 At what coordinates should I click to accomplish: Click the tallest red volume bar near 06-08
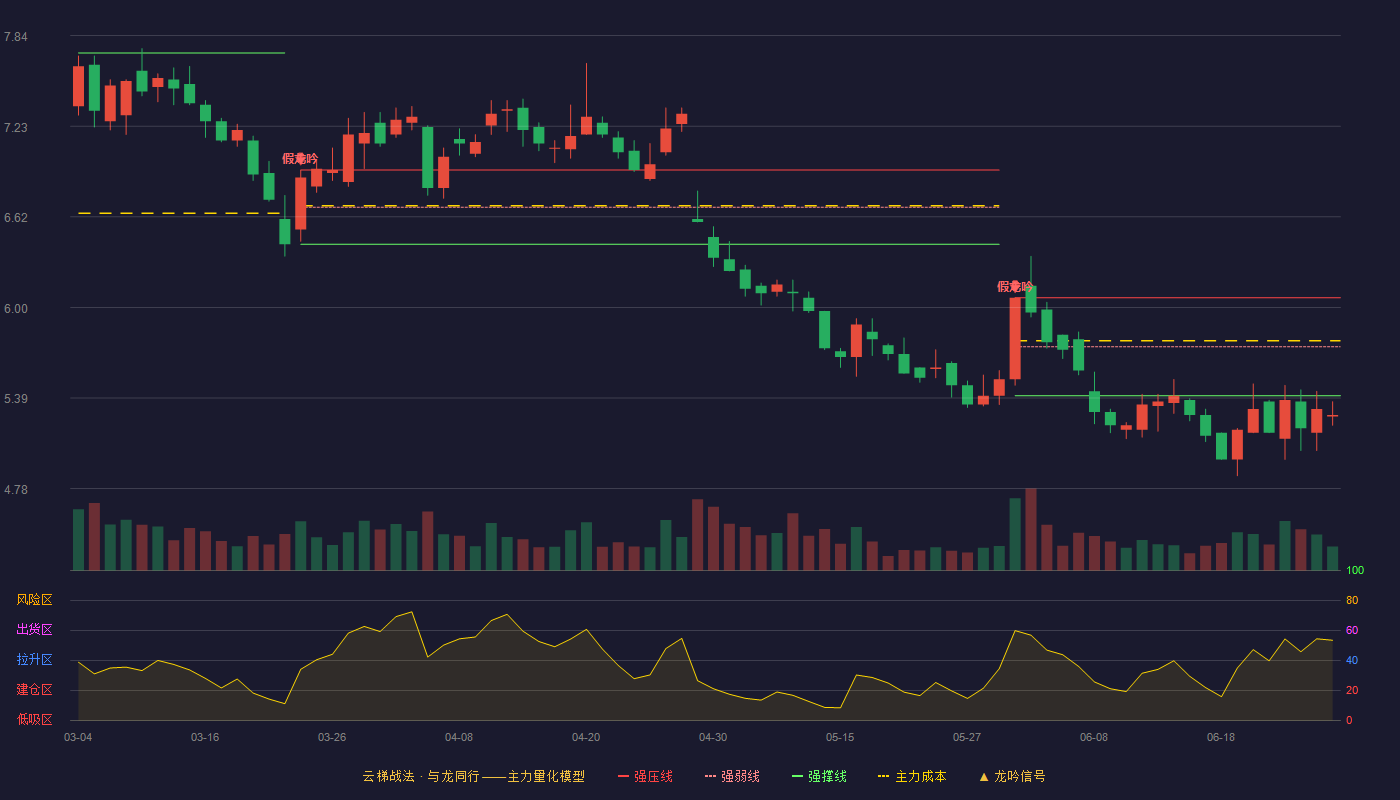click(x=1031, y=529)
